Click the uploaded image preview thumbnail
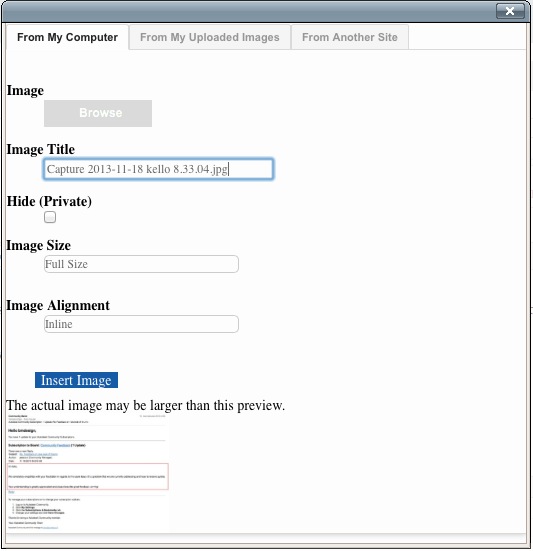This screenshot has height=551, width=533. [x=88, y=473]
